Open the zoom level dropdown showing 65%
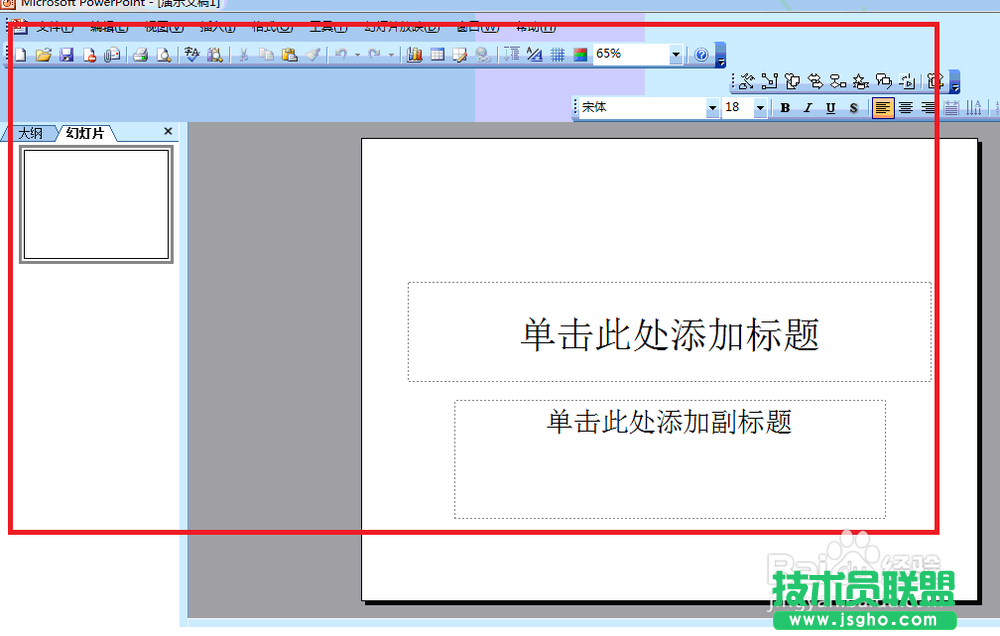Screen dimensions: 1000x636 point(677,54)
